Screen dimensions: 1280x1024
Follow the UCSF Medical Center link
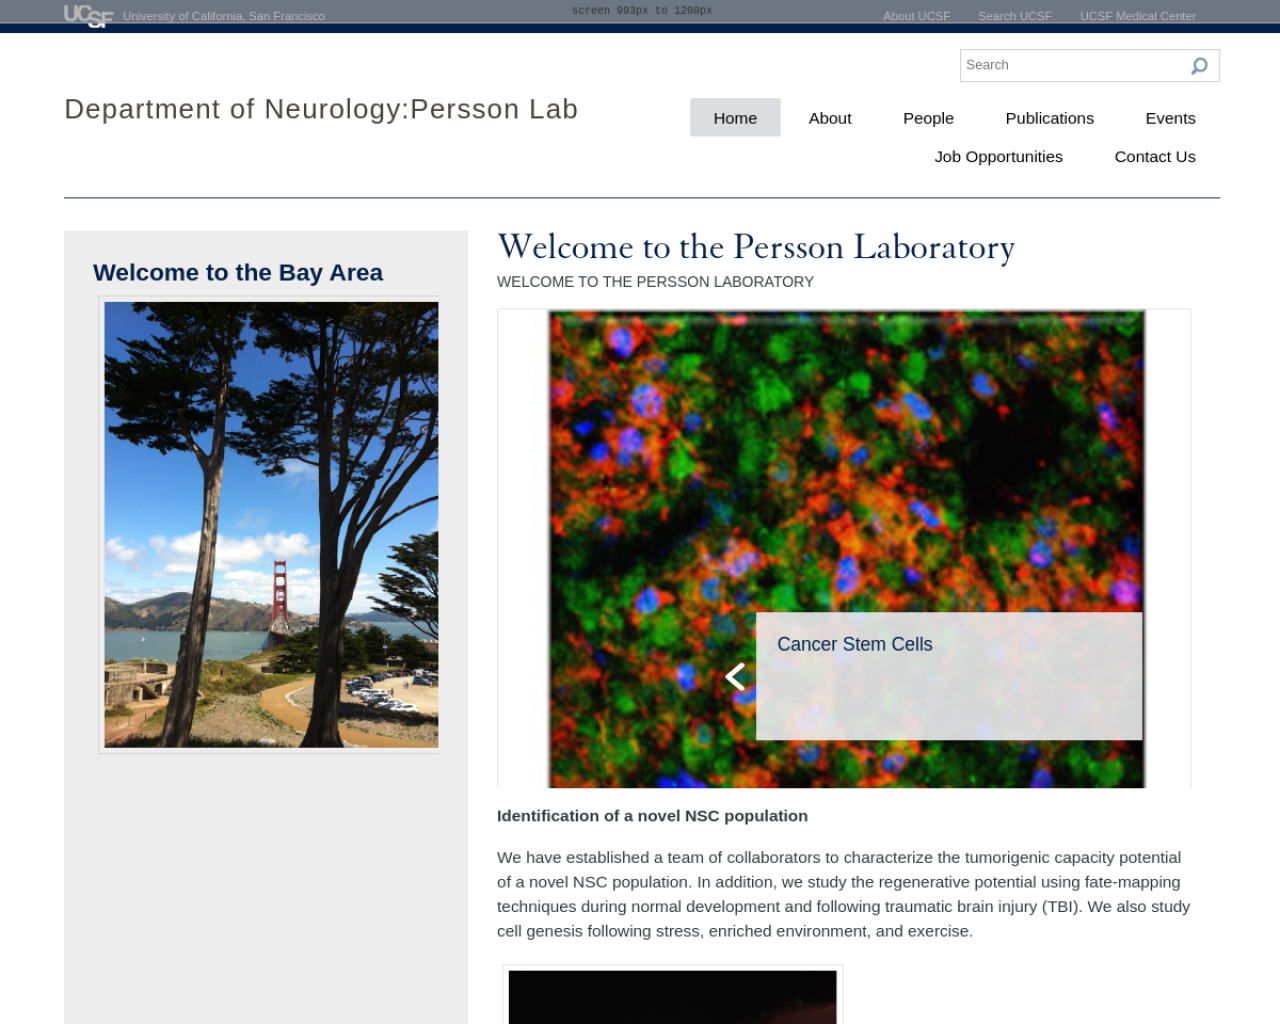point(1137,16)
